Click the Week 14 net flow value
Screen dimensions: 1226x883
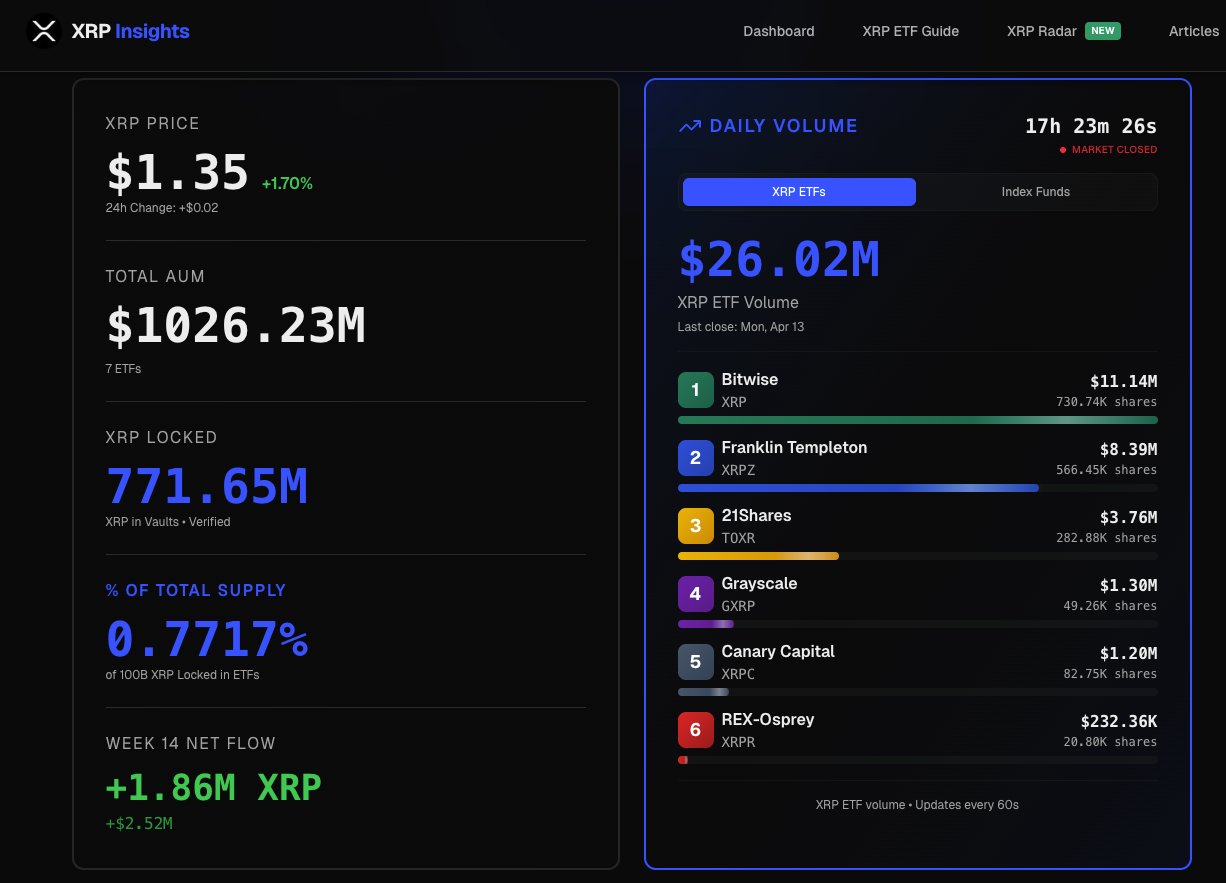(214, 788)
